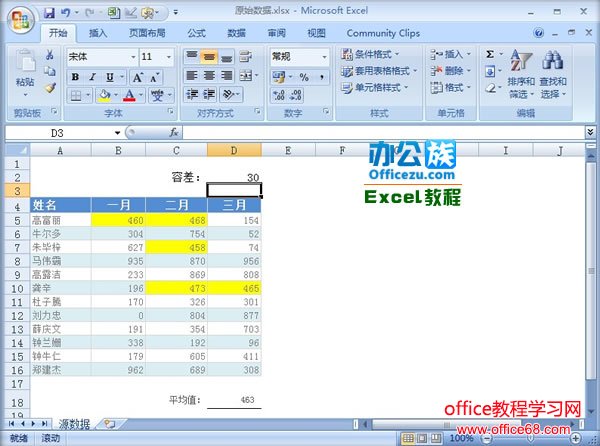Apply yellow fill color bucket
Screen dimensions: 600x446
104,95
